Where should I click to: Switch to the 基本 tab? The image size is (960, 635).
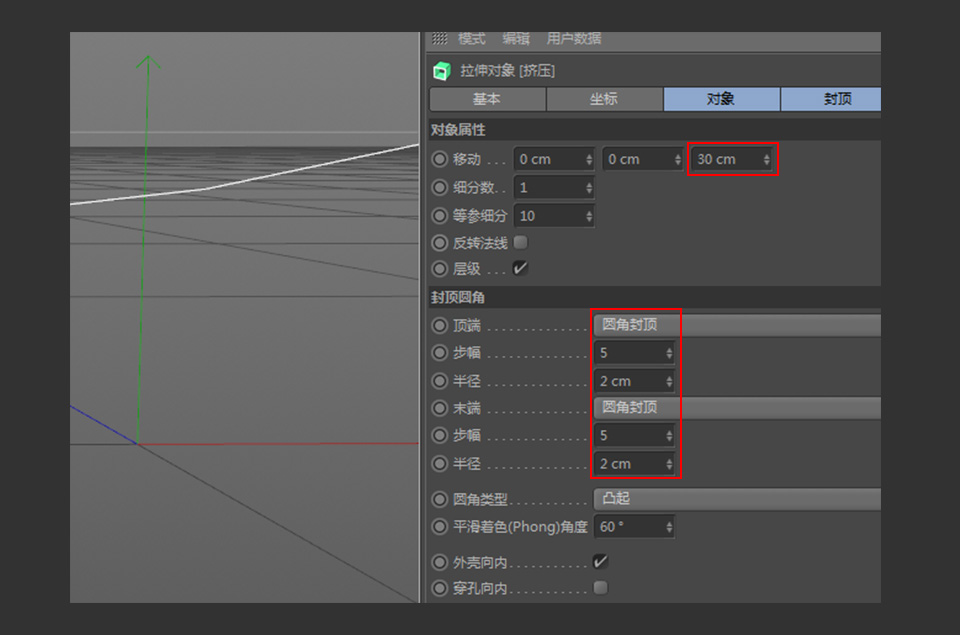[x=487, y=99]
